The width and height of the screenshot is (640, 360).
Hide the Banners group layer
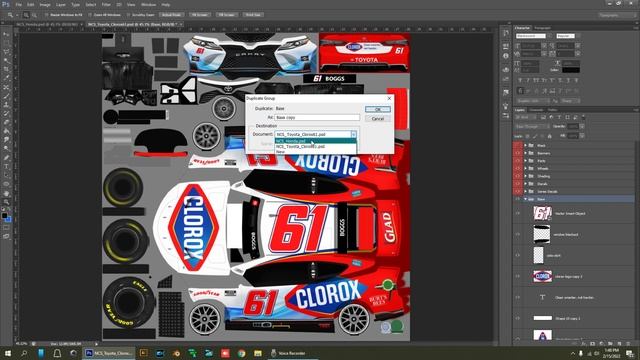(518, 153)
